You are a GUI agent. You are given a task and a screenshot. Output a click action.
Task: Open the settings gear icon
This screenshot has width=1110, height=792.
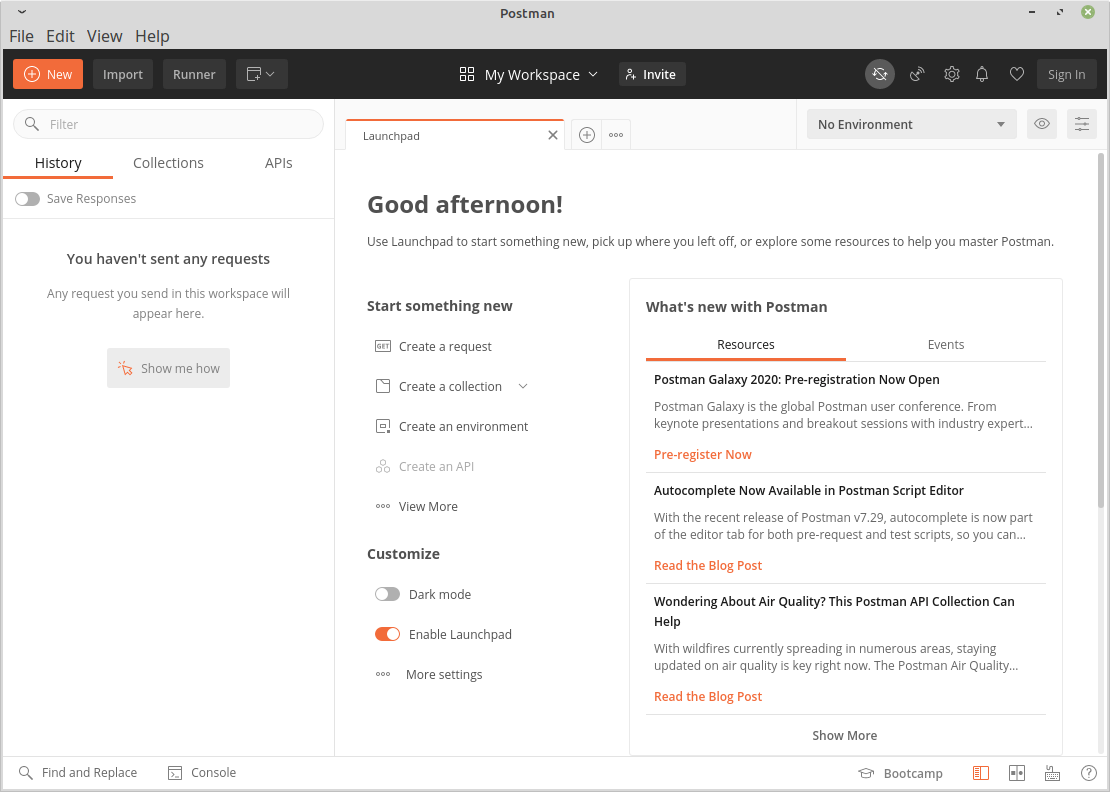[952, 74]
